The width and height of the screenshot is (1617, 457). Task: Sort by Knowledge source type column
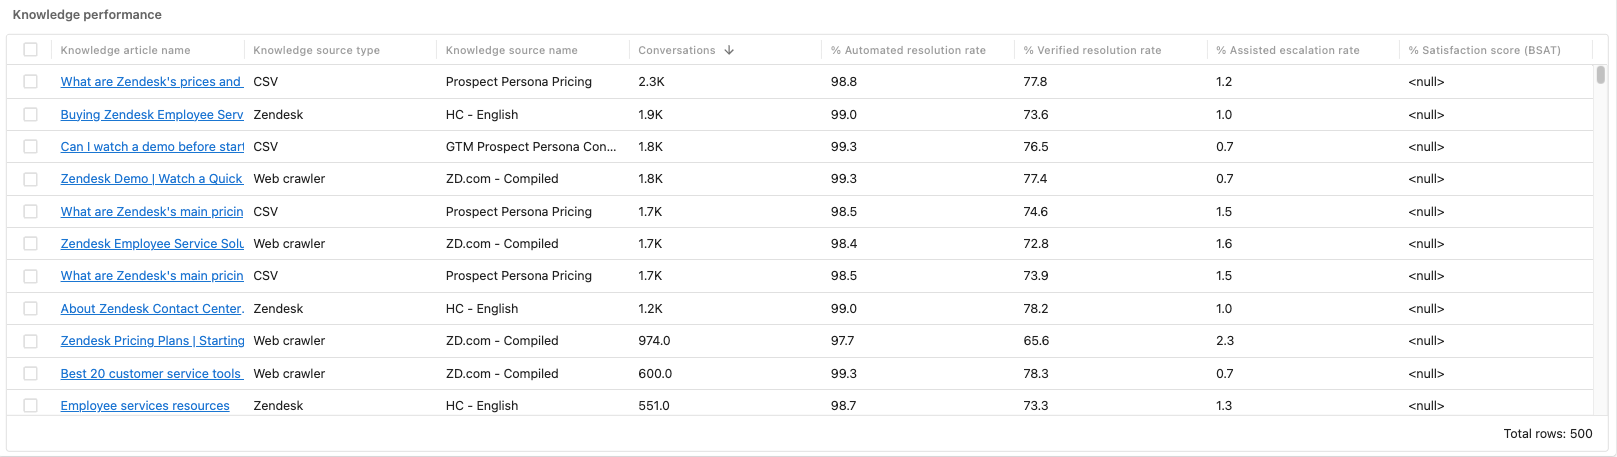(316, 50)
